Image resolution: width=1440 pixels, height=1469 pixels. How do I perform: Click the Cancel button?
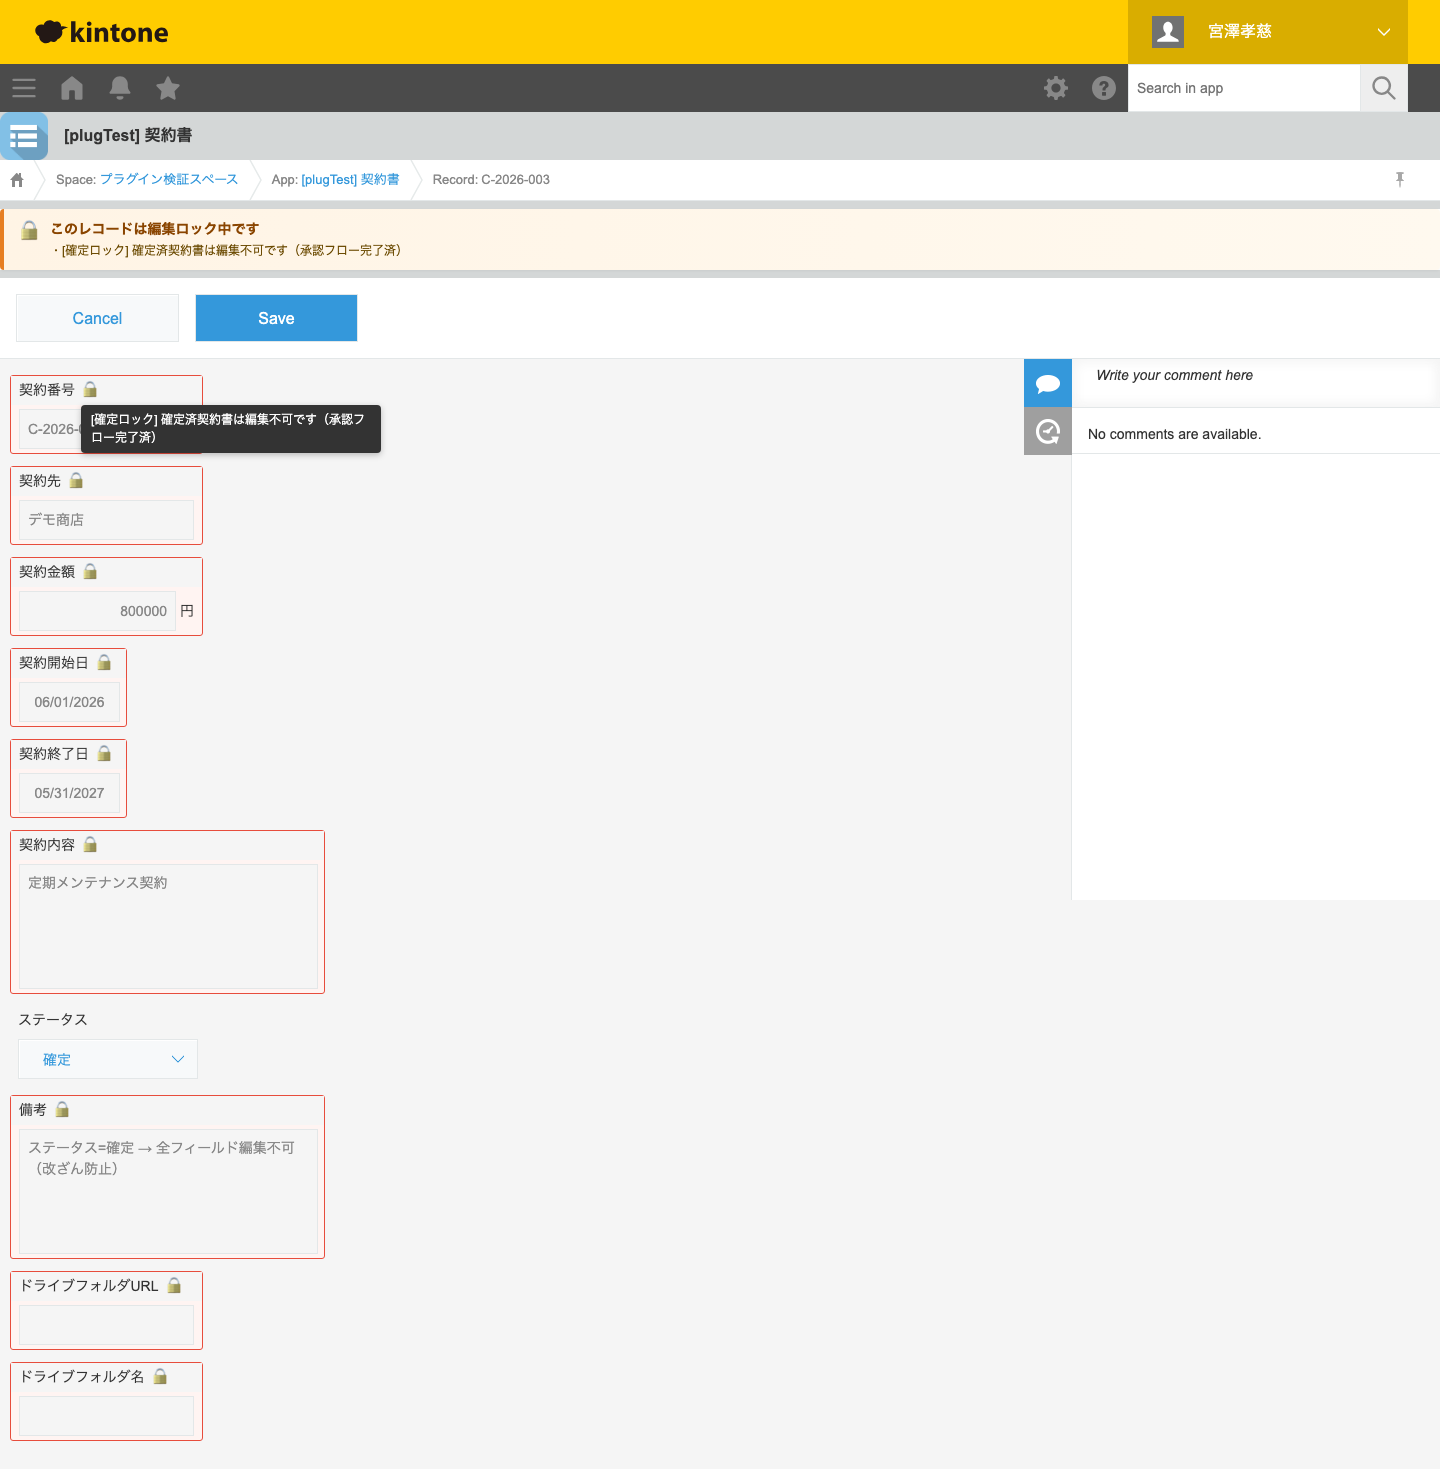coord(97,318)
